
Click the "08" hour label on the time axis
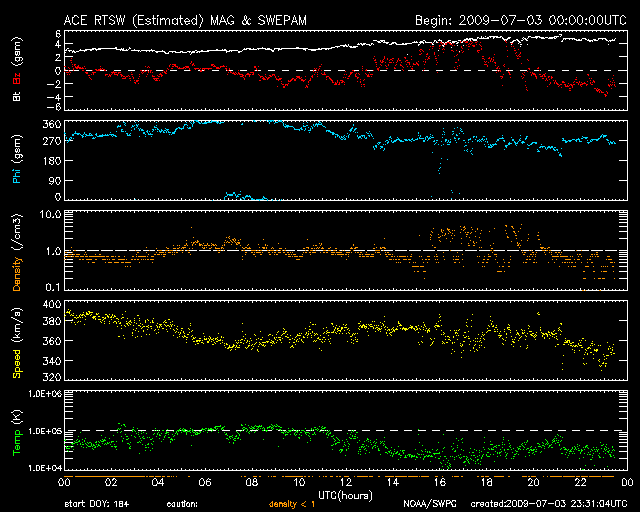(x=252, y=482)
